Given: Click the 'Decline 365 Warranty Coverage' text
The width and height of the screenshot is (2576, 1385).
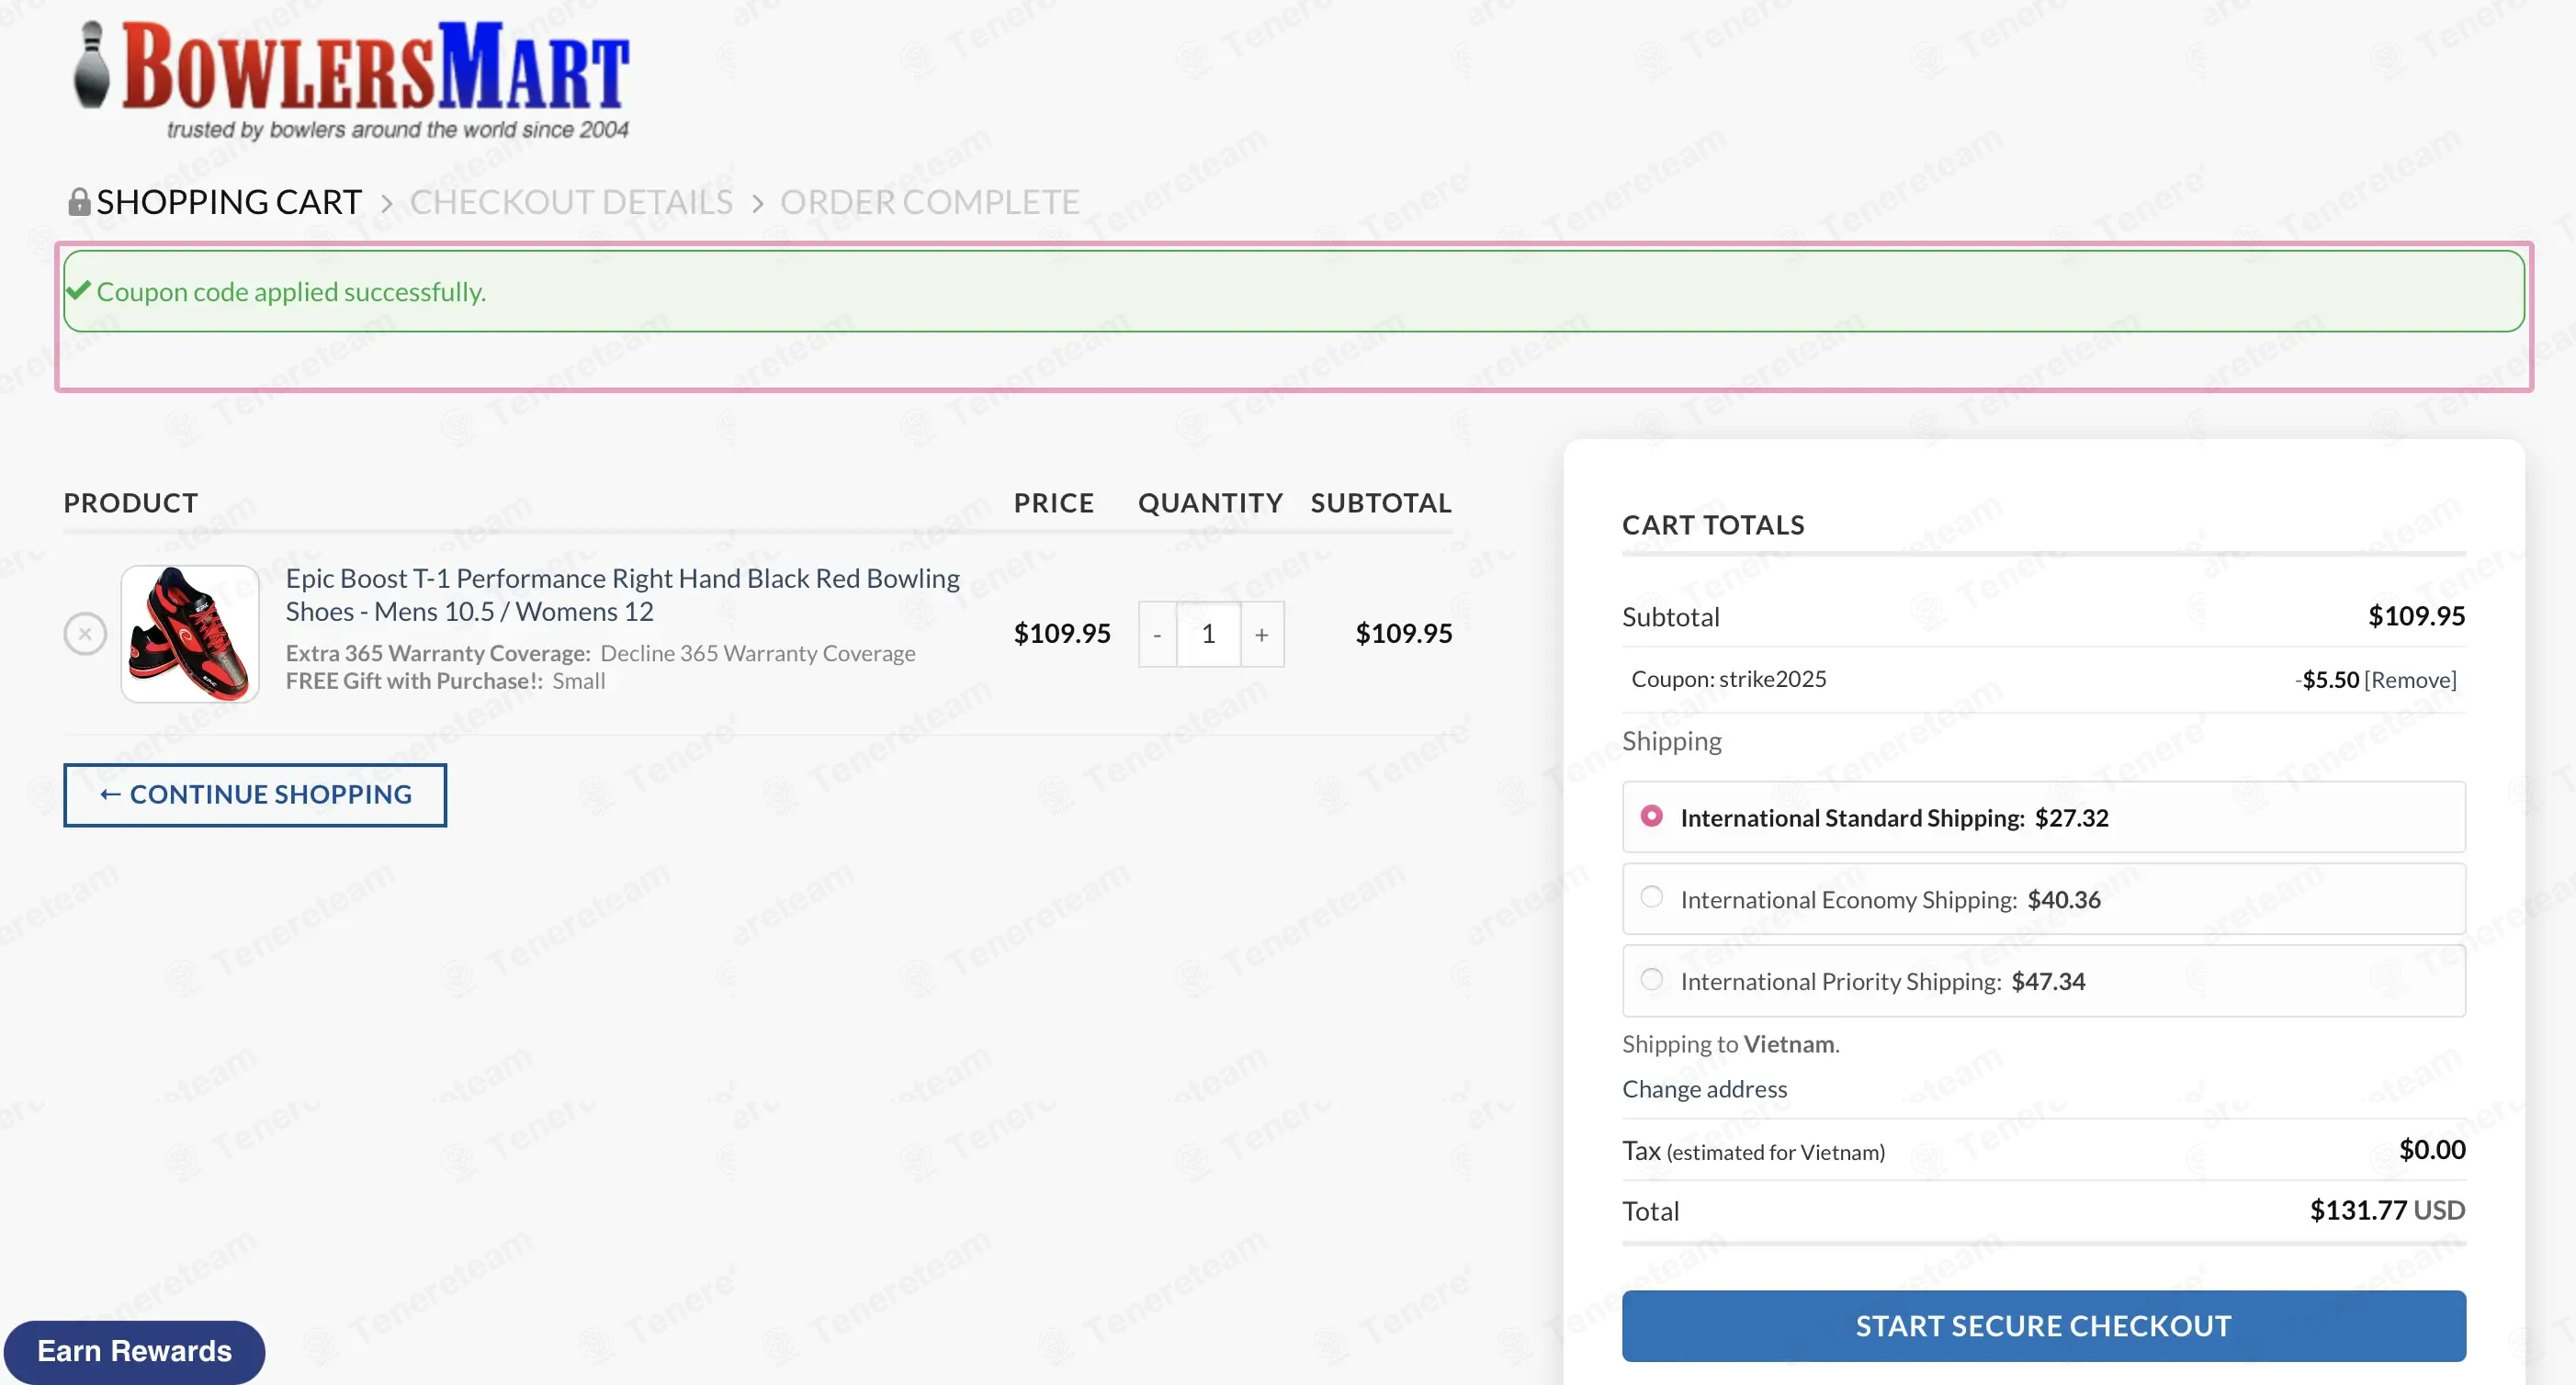Looking at the screenshot, I should click(x=757, y=653).
